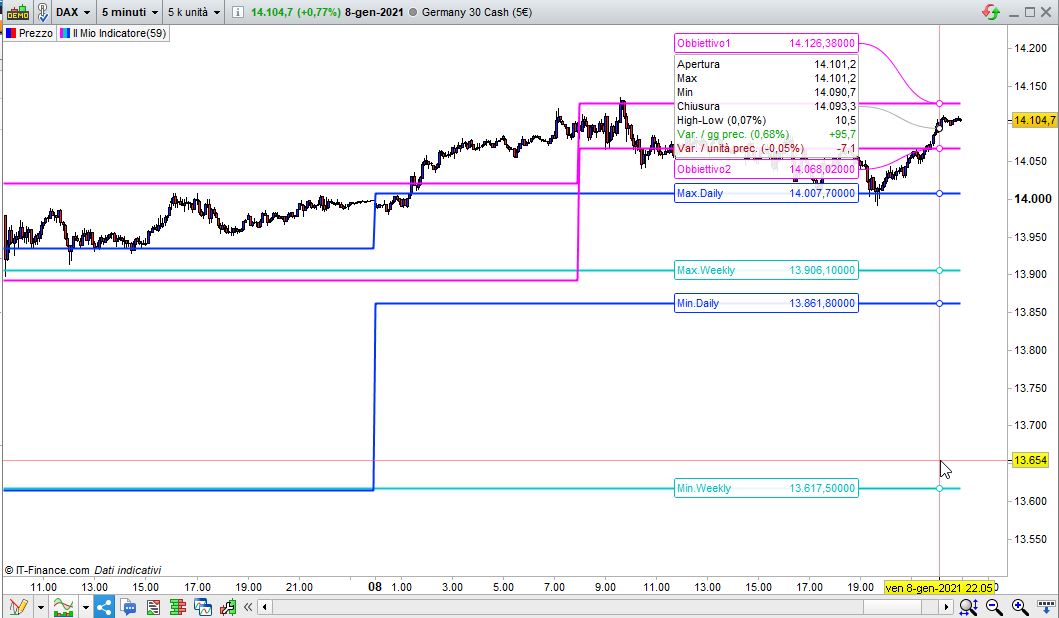Screen dimensions: 1059x618
Task: Click the blue share icon
Action: tap(103, 607)
